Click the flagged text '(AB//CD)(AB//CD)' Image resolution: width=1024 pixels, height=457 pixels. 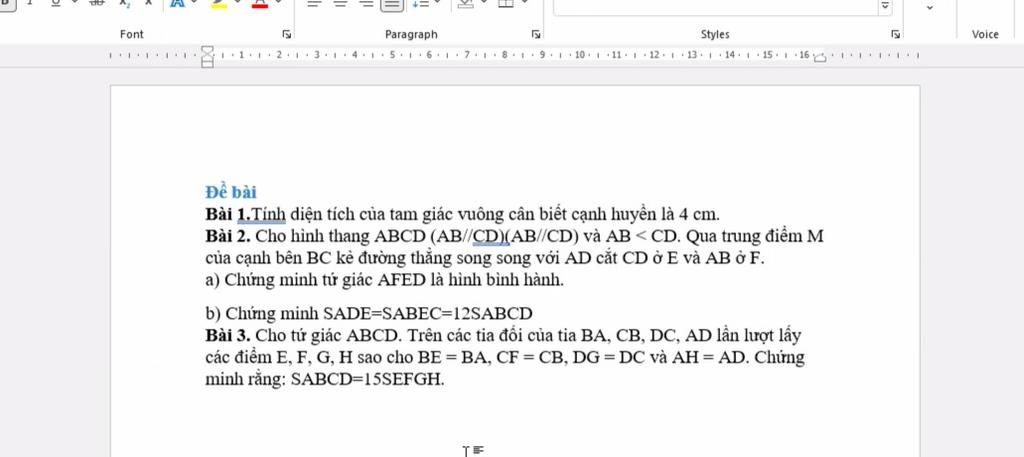(505, 236)
